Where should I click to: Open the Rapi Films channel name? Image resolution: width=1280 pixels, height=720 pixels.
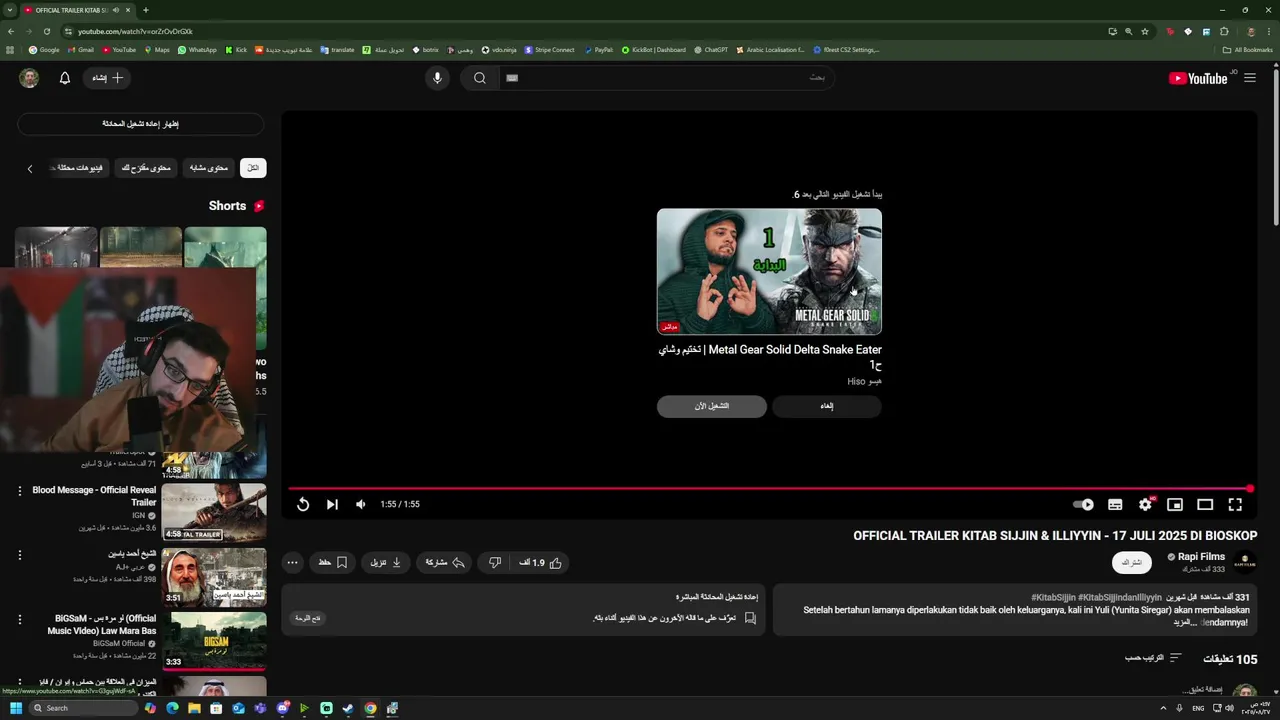coord(1201,557)
